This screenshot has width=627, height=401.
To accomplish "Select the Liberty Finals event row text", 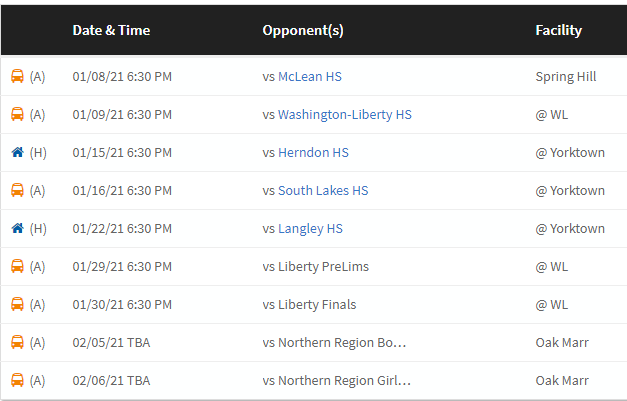I will click(309, 305).
